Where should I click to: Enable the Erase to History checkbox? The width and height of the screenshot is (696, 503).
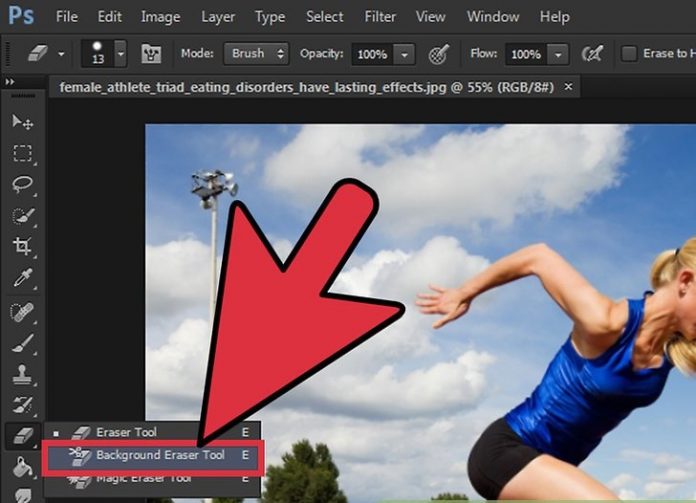tap(629, 53)
